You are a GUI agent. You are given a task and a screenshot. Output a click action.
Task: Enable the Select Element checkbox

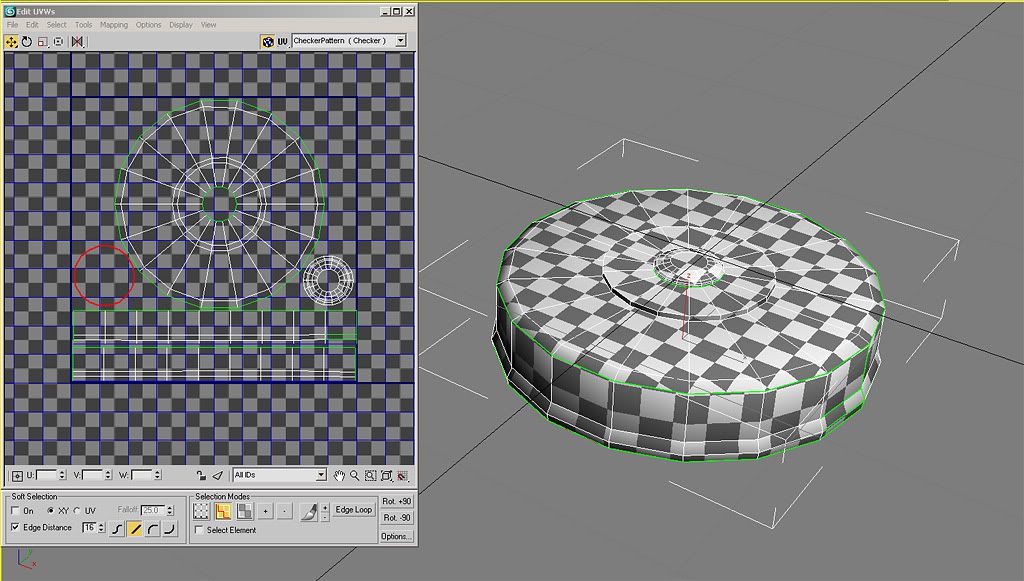click(199, 530)
